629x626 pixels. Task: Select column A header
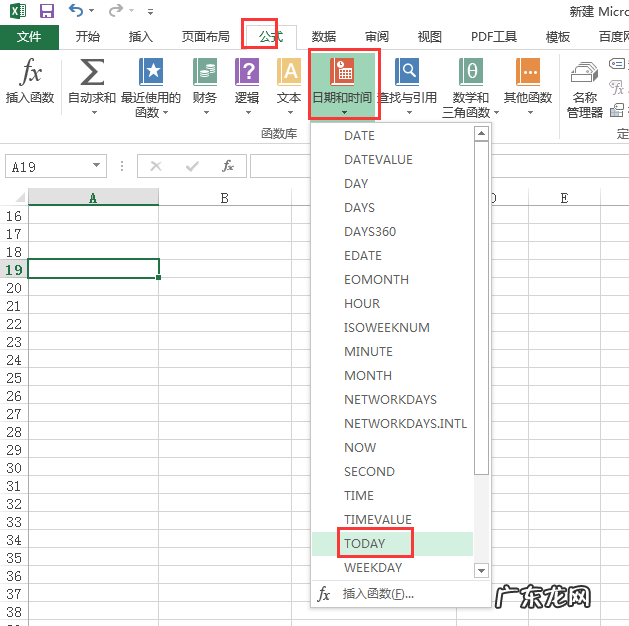93,198
